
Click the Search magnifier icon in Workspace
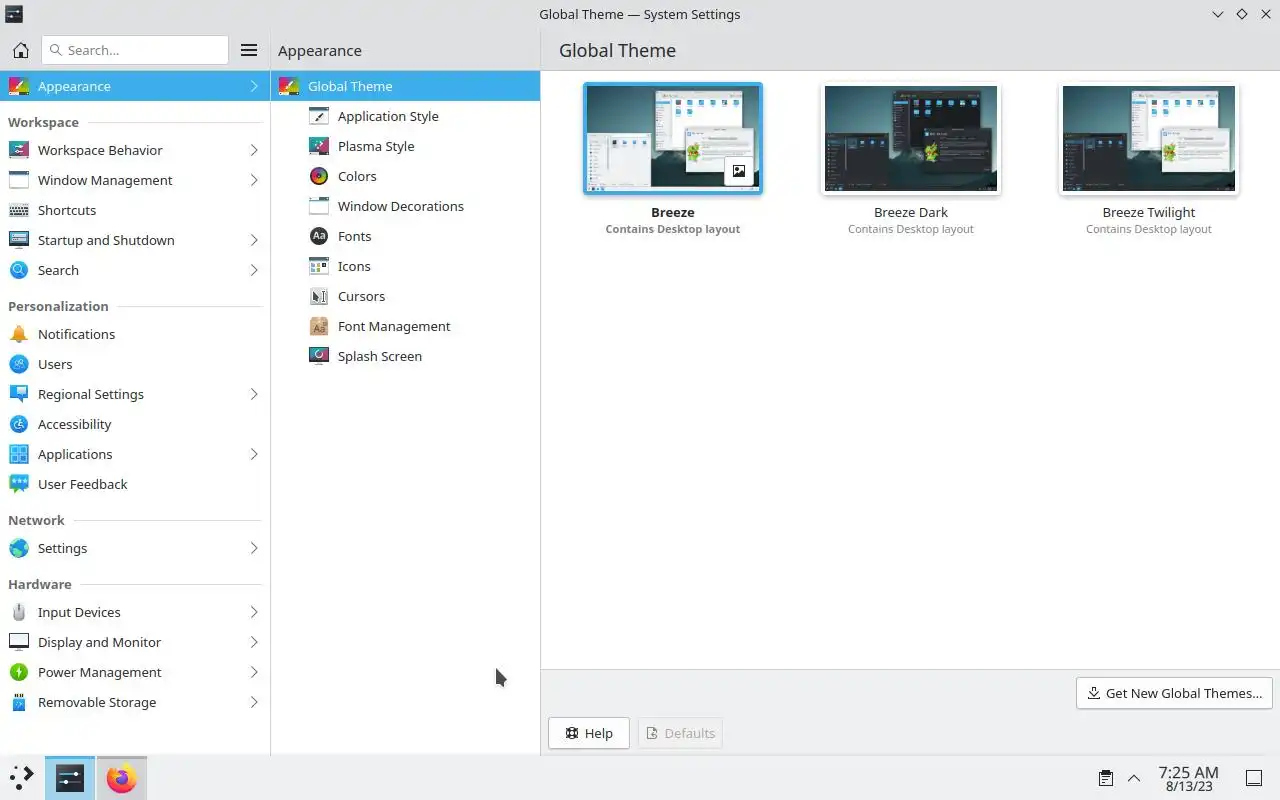point(18,270)
